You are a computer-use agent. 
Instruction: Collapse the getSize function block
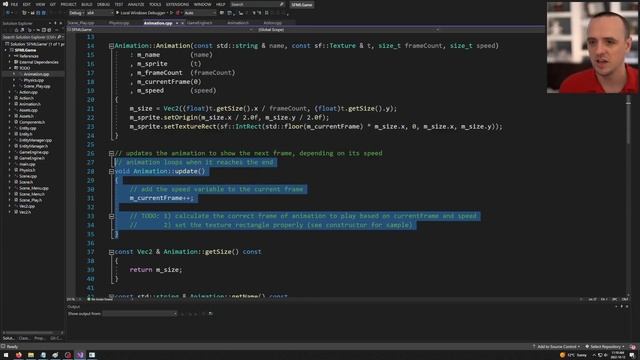111,252
